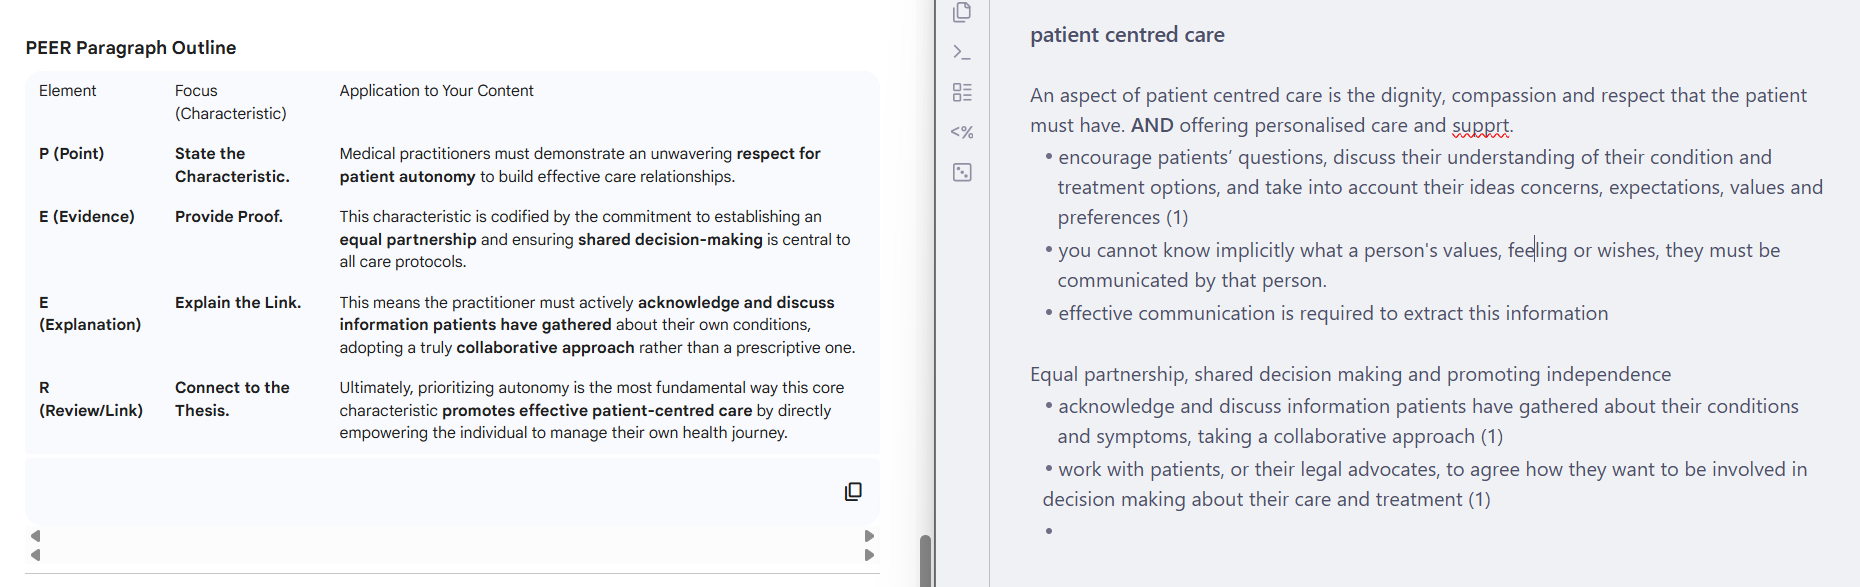1860x587 pixels.
Task: Click the lower left-pointing horizontal scroll arrow
Action: (36, 555)
